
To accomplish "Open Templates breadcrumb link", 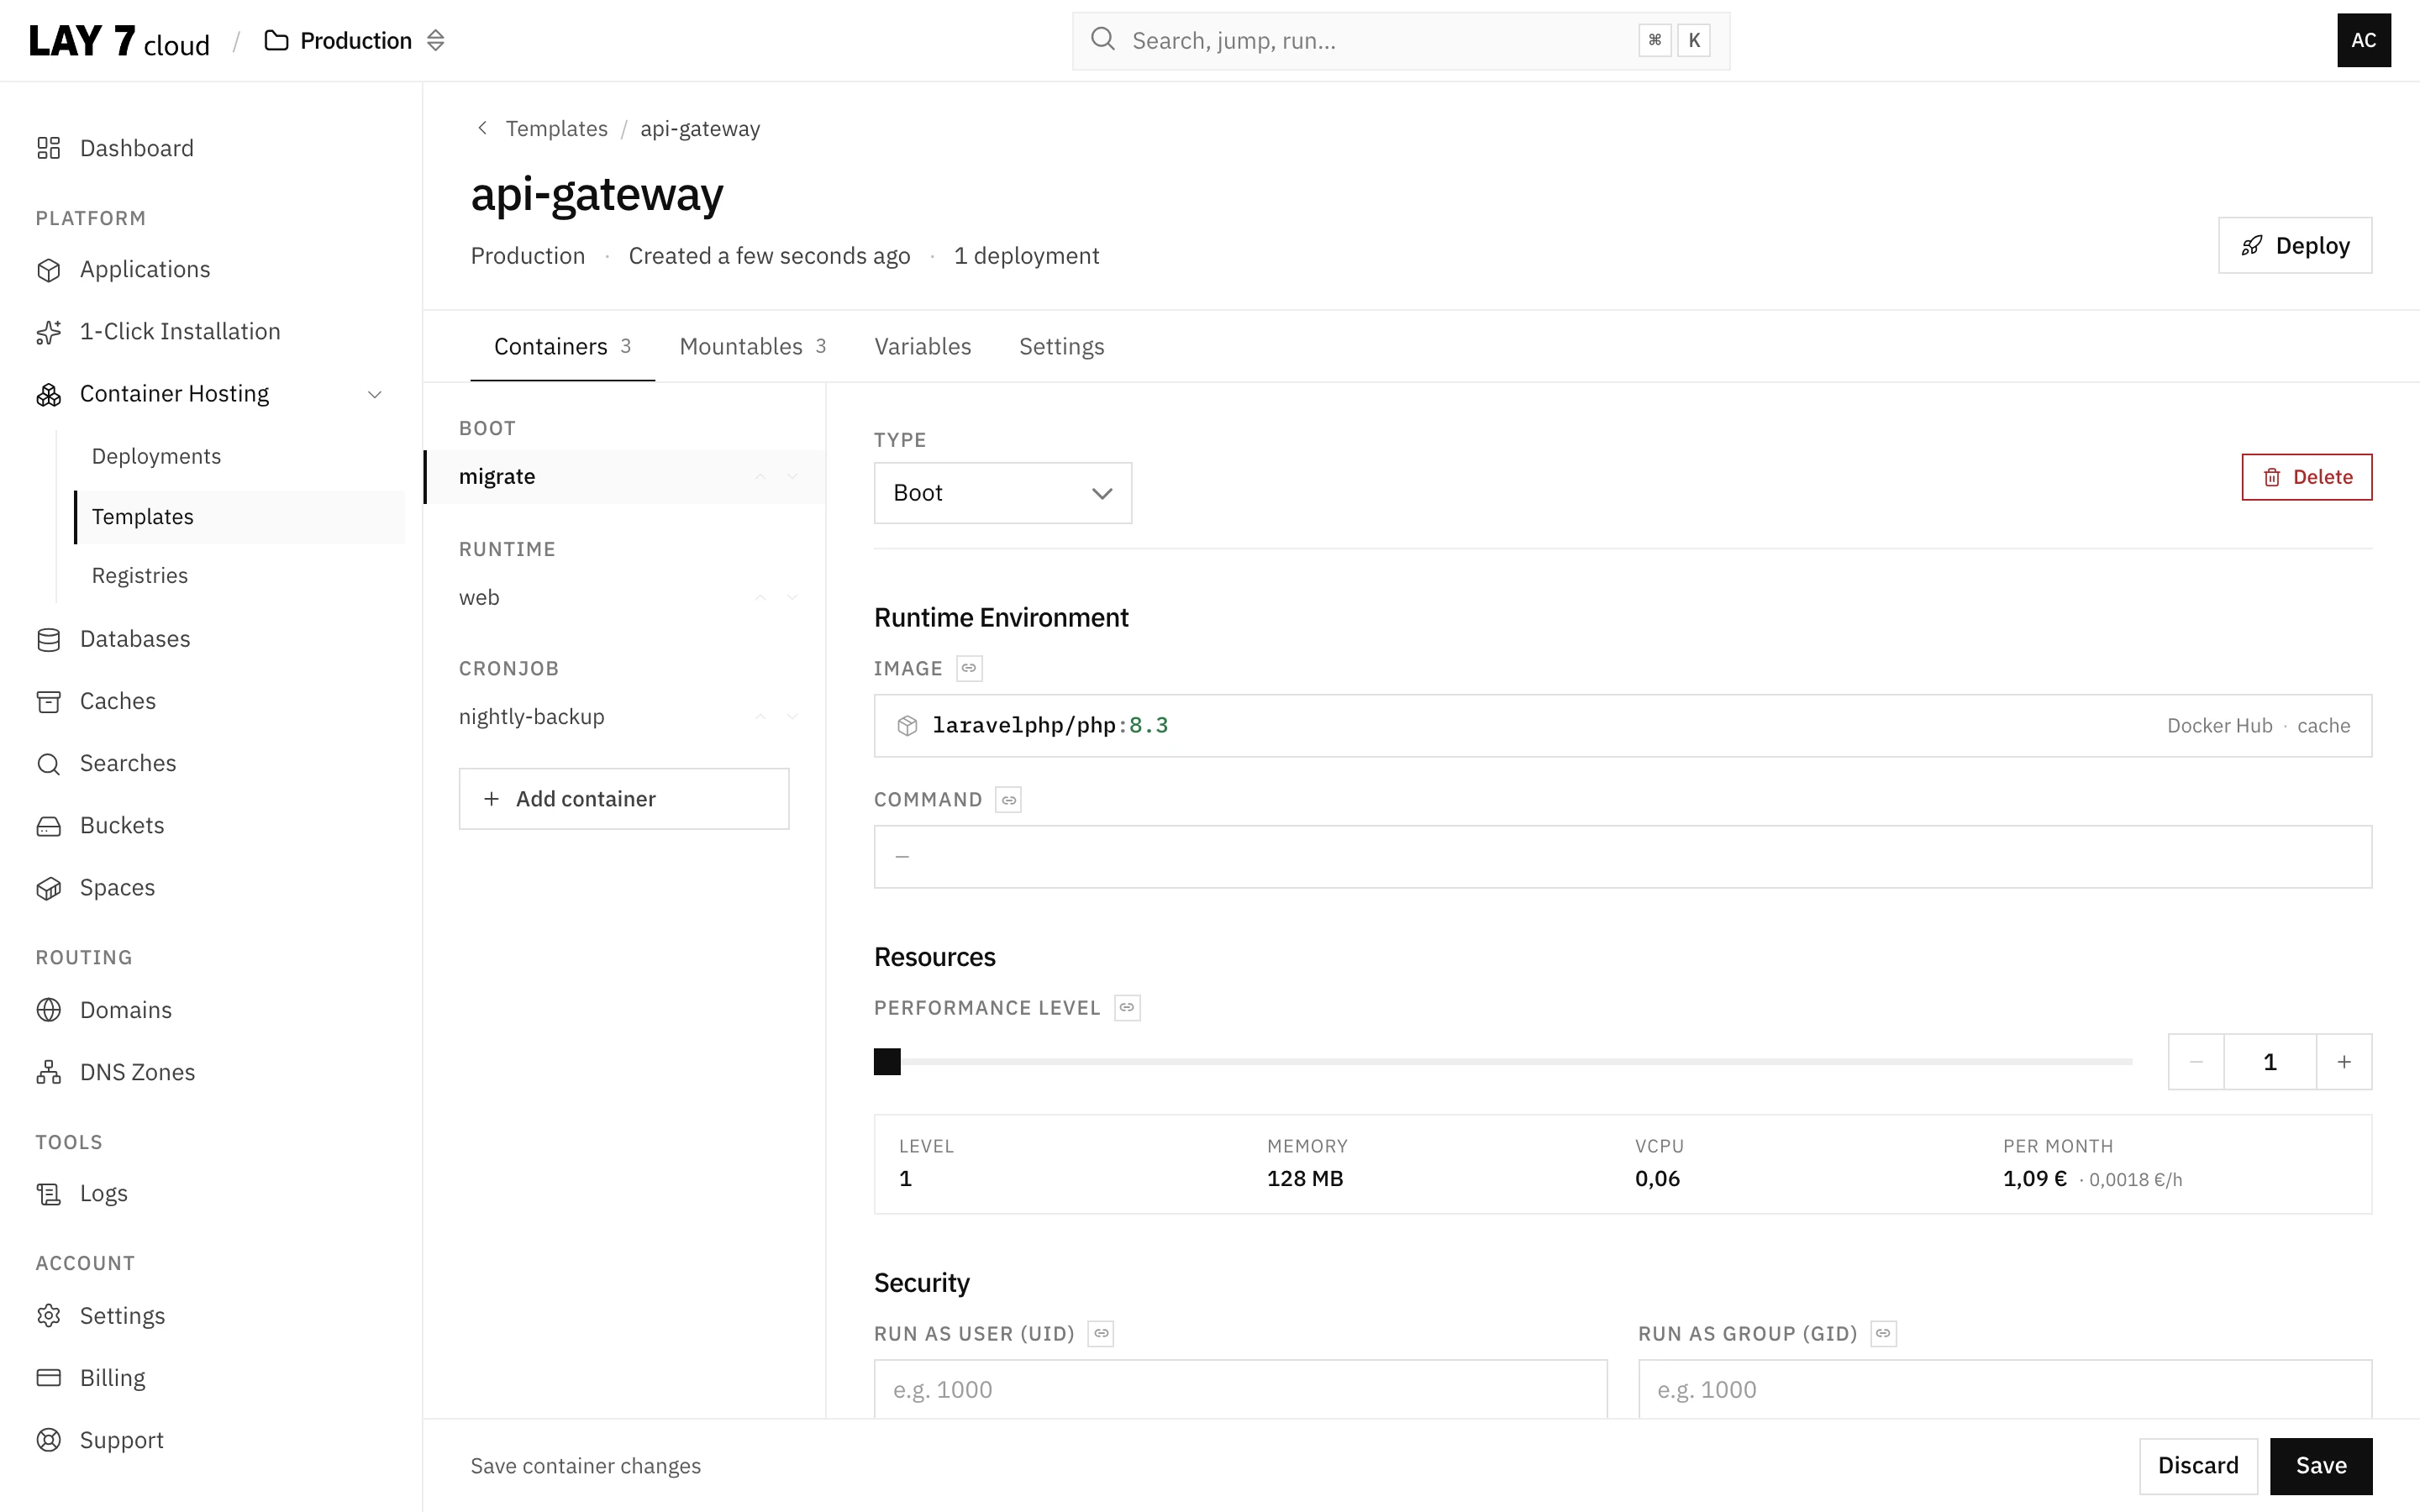I will click(556, 128).
